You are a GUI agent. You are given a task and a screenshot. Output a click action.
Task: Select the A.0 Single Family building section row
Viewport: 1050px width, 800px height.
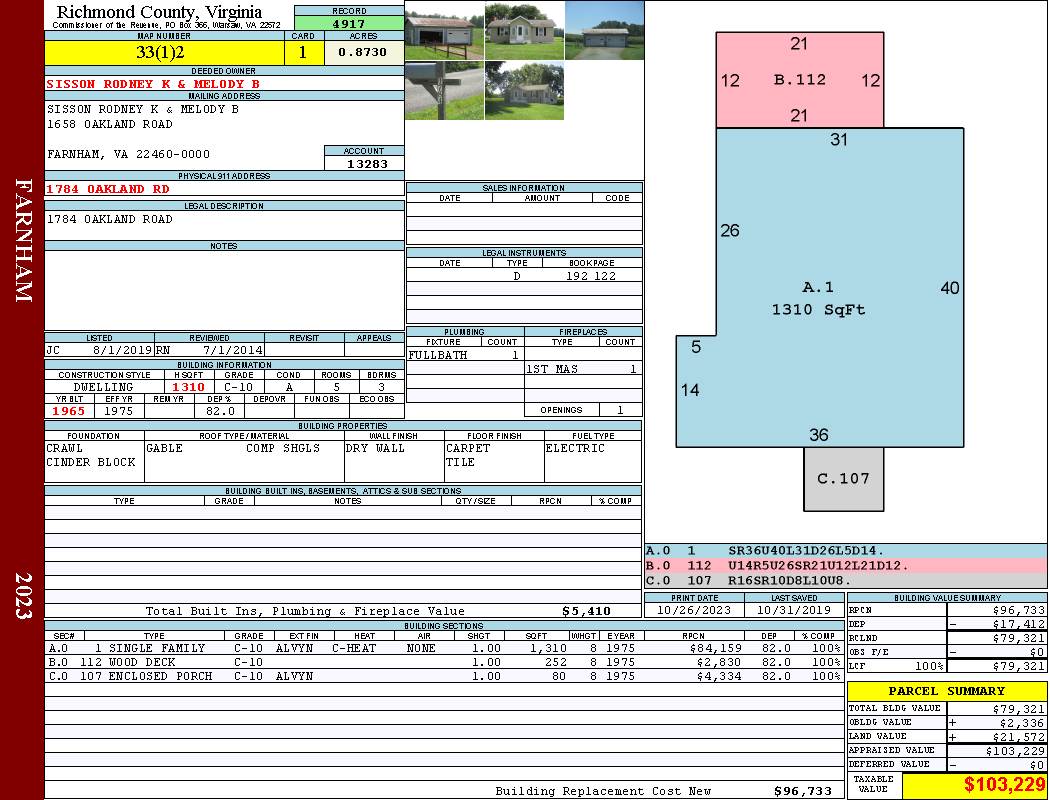[443, 648]
